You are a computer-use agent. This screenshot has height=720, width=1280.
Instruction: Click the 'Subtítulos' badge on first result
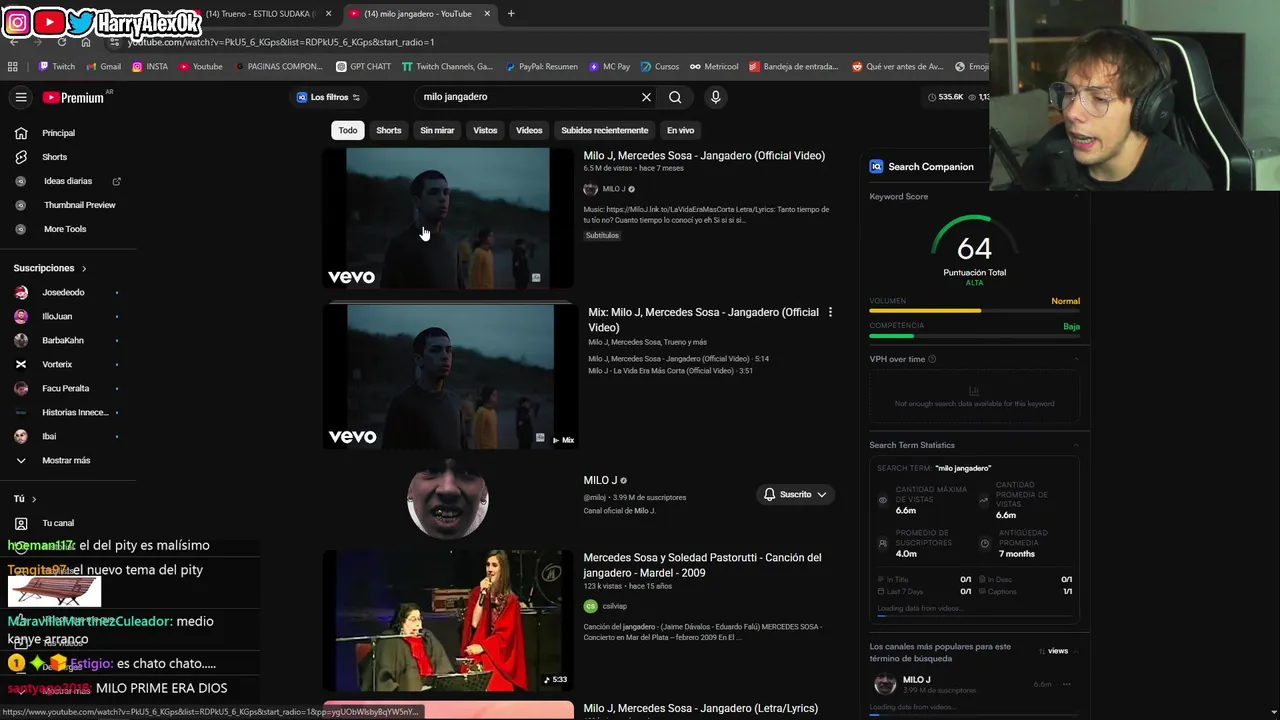coord(602,236)
